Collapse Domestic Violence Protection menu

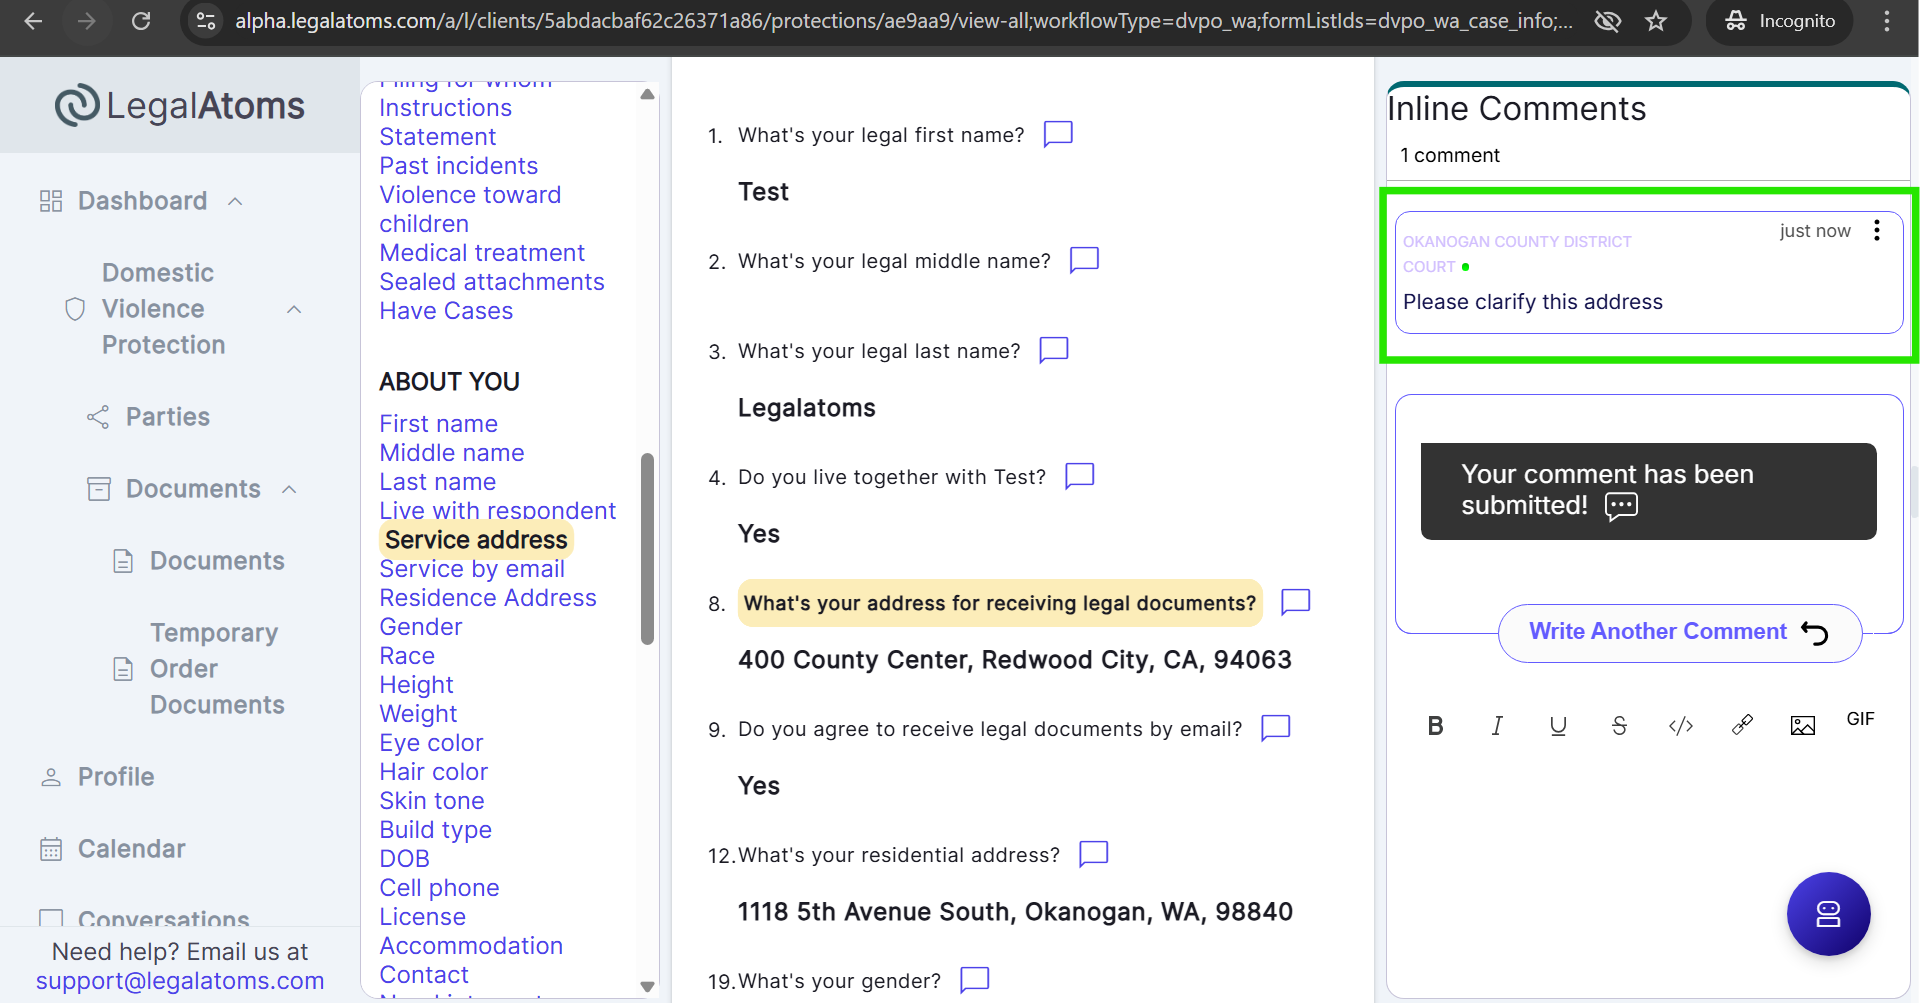294,309
